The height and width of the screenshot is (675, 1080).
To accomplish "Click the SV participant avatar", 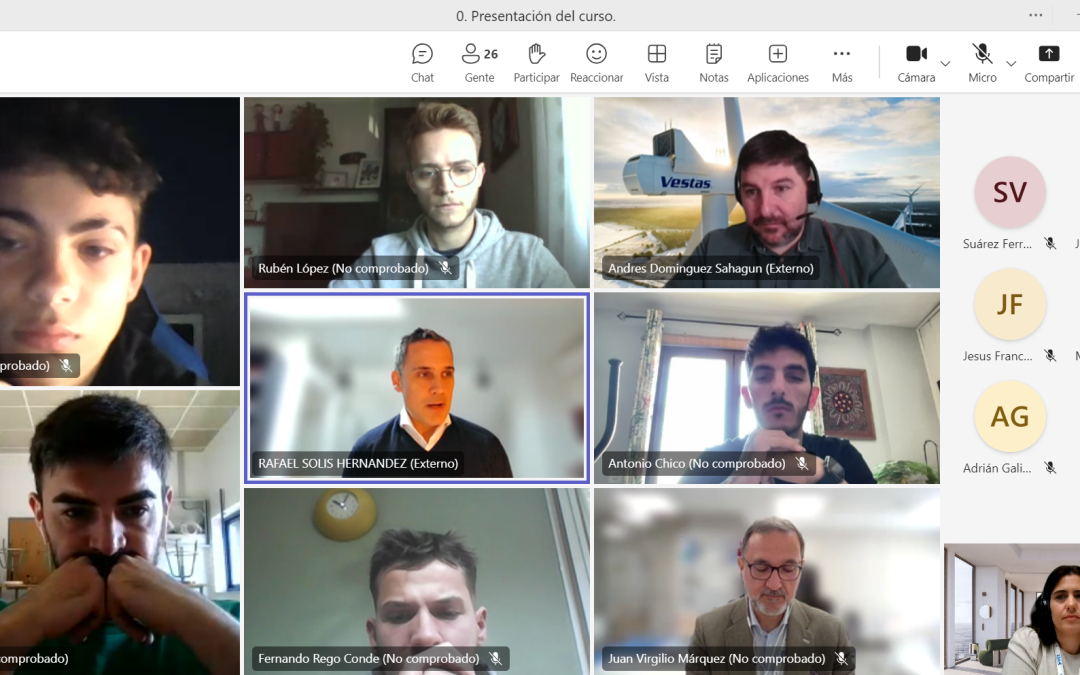I will [1009, 192].
